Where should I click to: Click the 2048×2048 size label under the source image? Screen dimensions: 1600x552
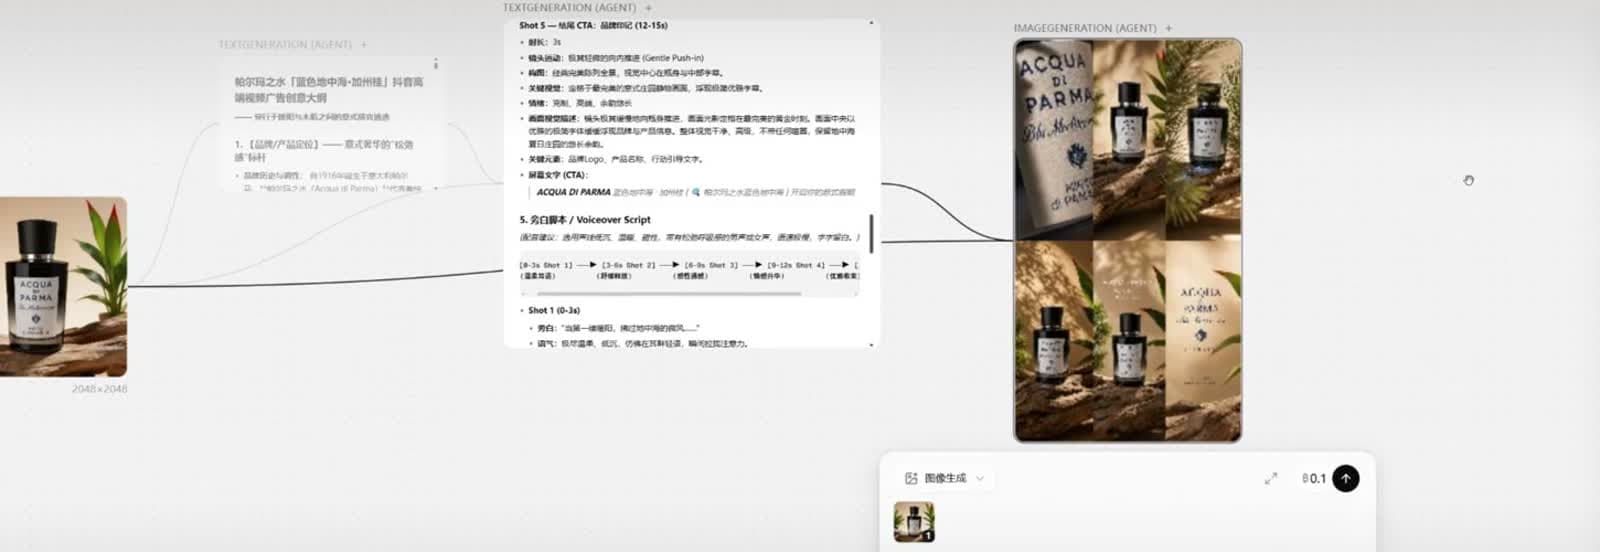[x=99, y=389]
